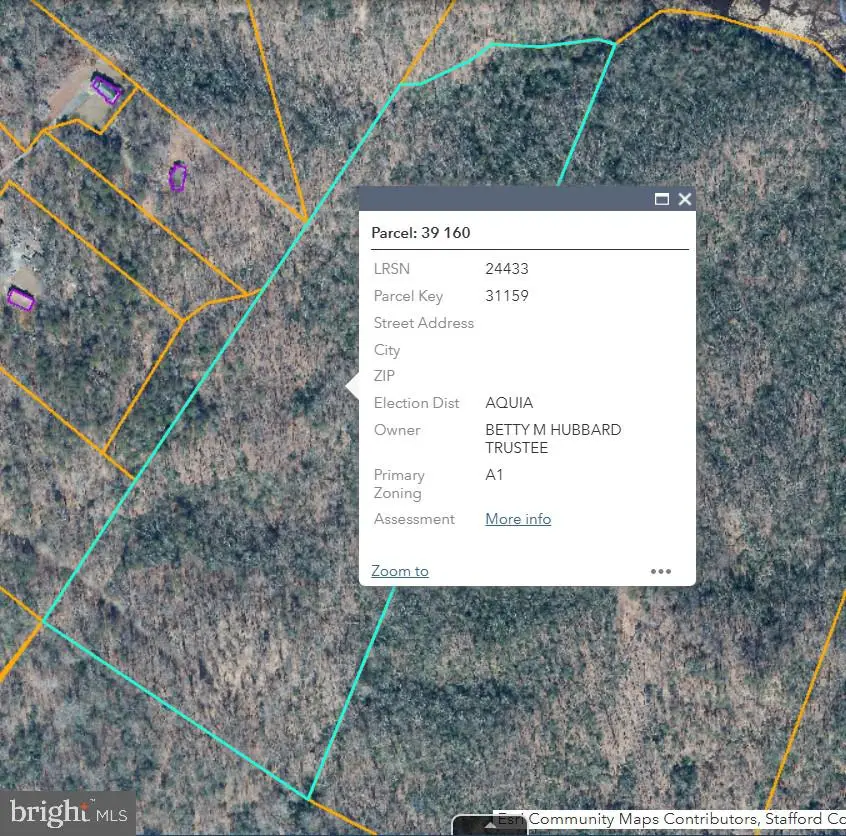
Task: Click the Street Address field label
Action: (423, 323)
